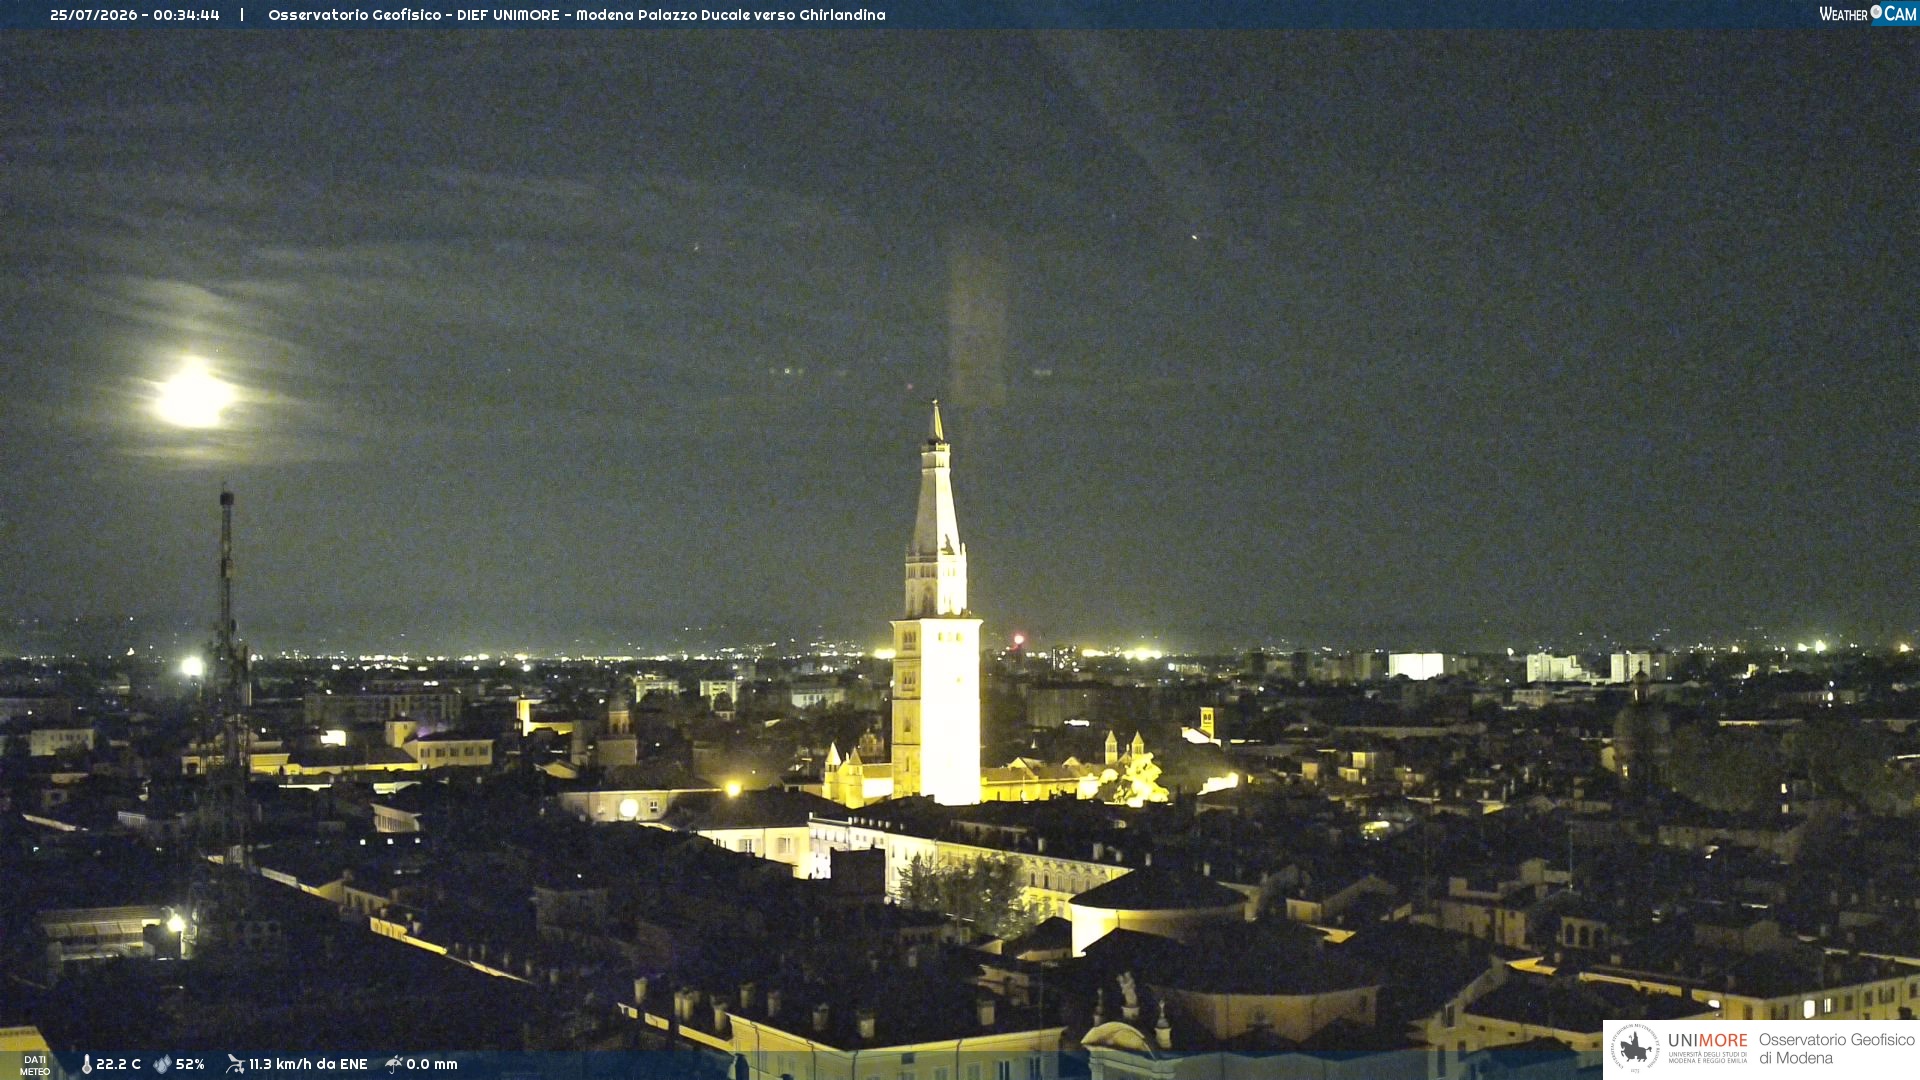The height and width of the screenshot is (1080, 1920).
Task: Click the humidity droplet icon
Action: (162, 1064)
